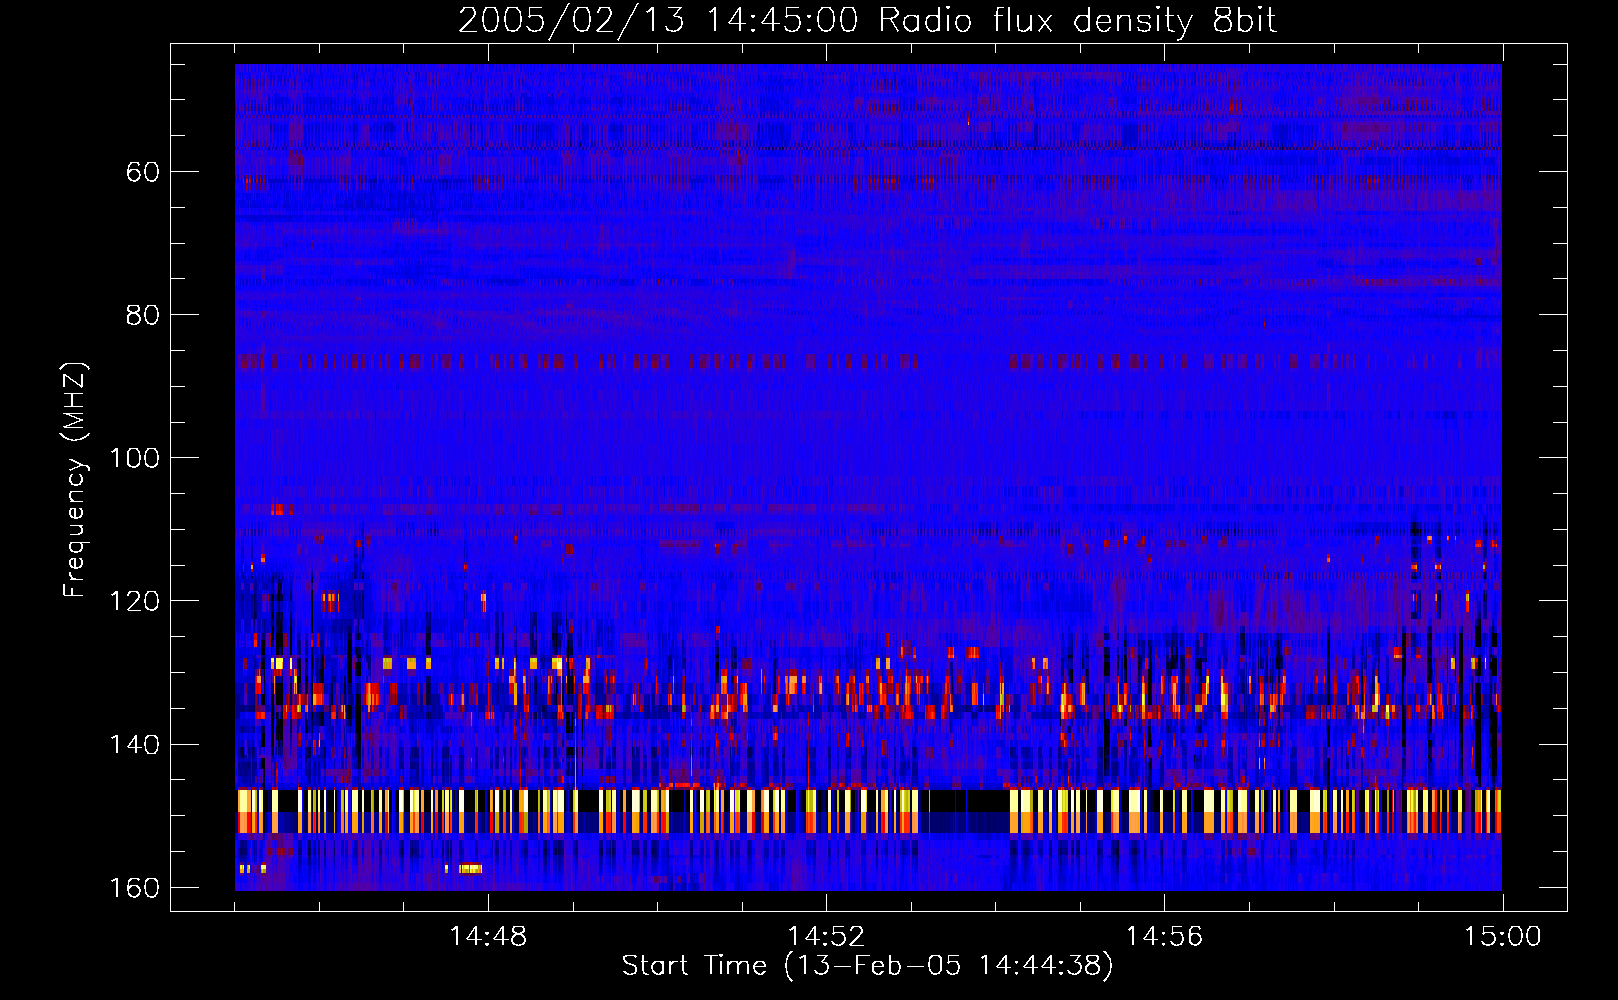
Task: Click the 60 frequency tick label
Action: 143,172
